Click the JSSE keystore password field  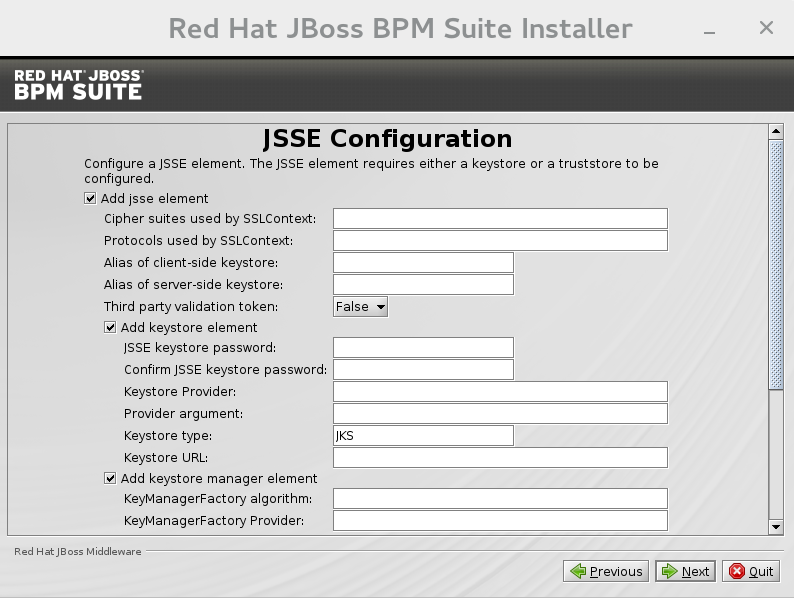pyautogui.click(x=423, y=348)
